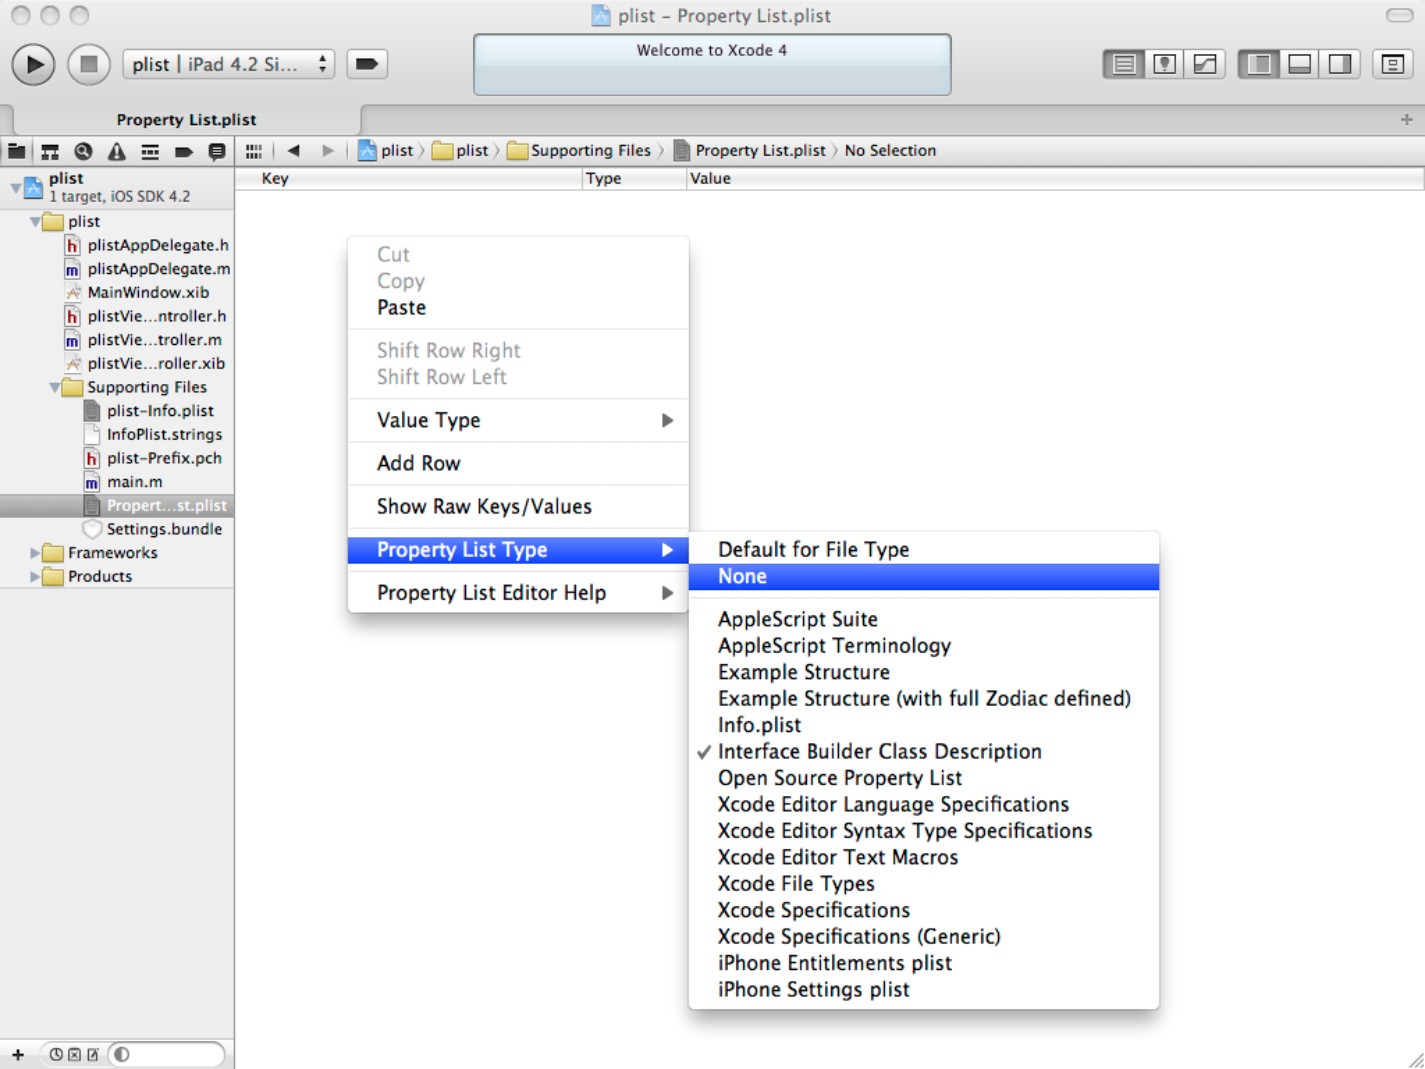Open the related files grid menu
Viewport: 1425px width, 1069px height.
pos(254,151)
